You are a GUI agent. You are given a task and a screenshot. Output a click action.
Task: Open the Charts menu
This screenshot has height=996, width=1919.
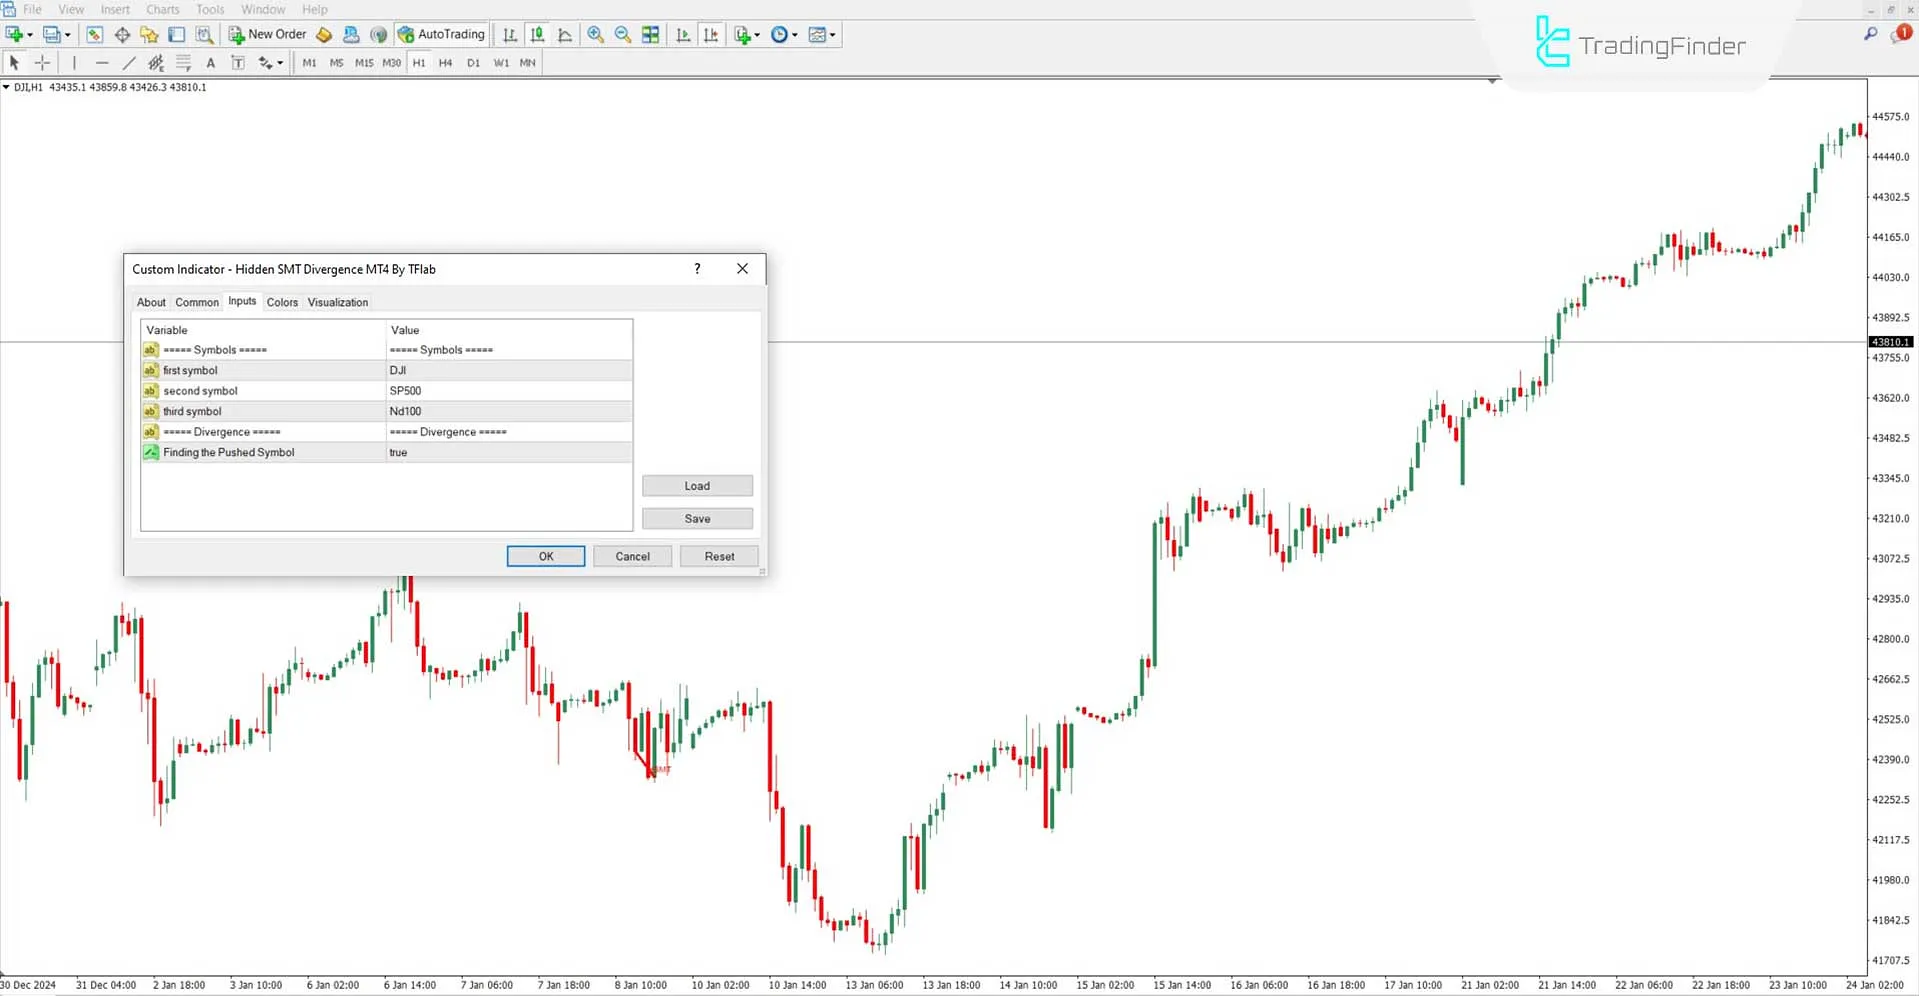point(162,9)
